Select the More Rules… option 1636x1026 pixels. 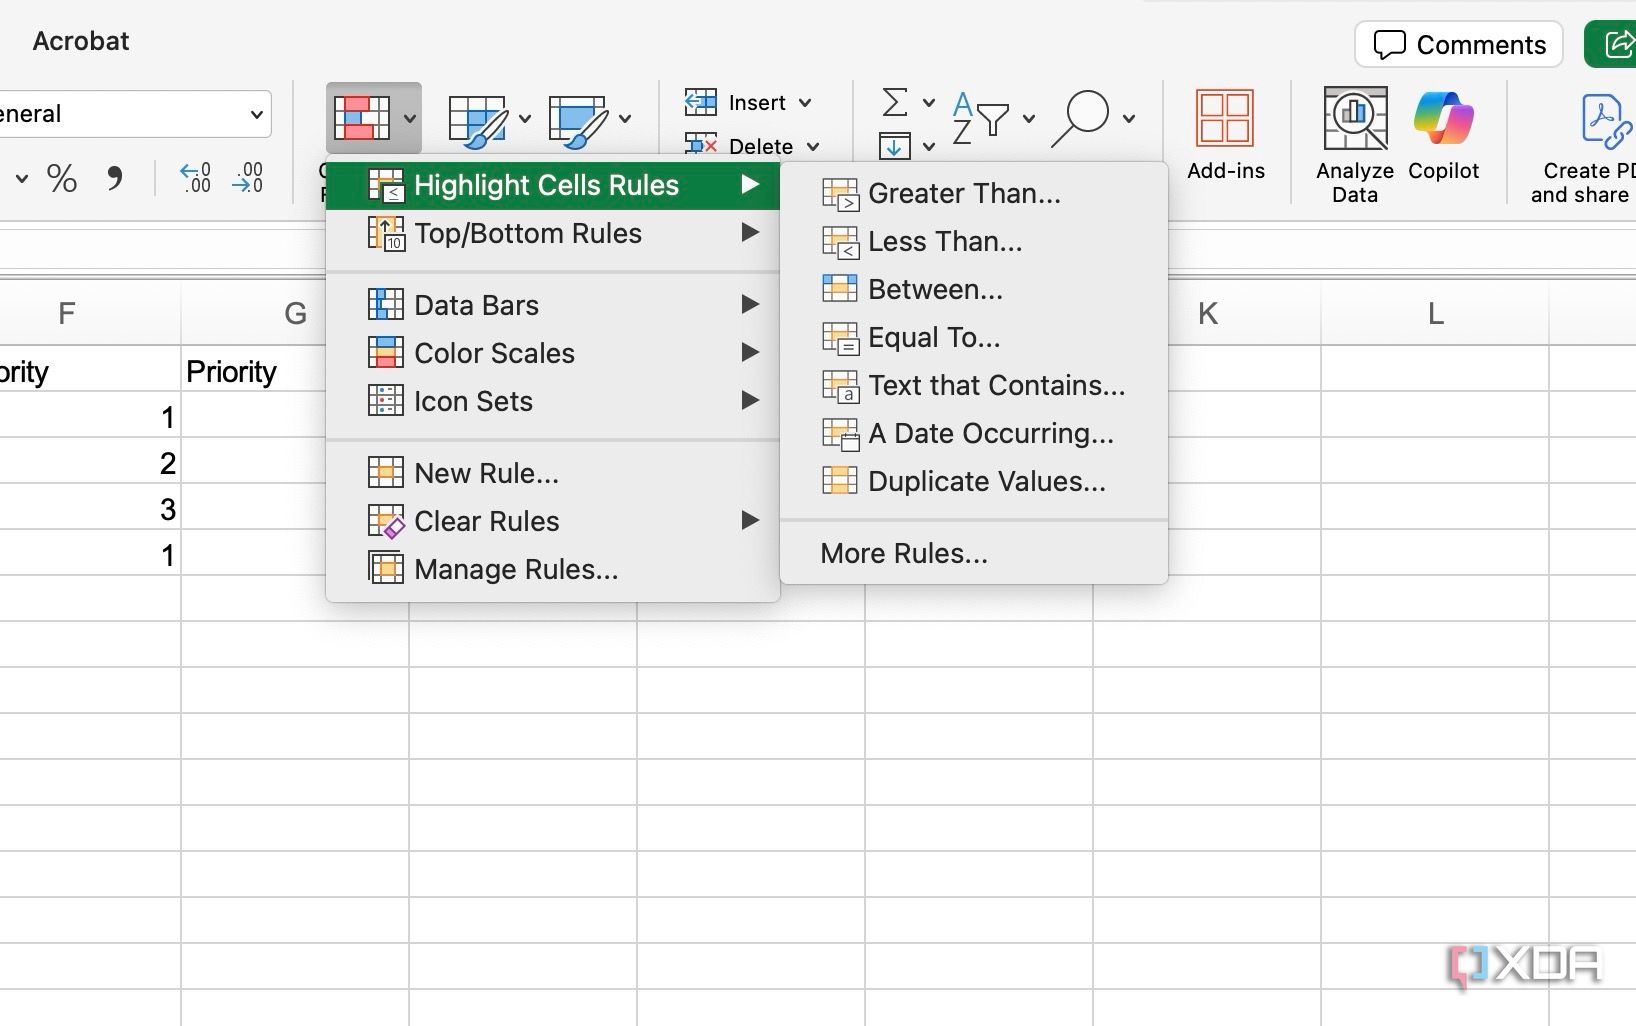pos(904,553)
